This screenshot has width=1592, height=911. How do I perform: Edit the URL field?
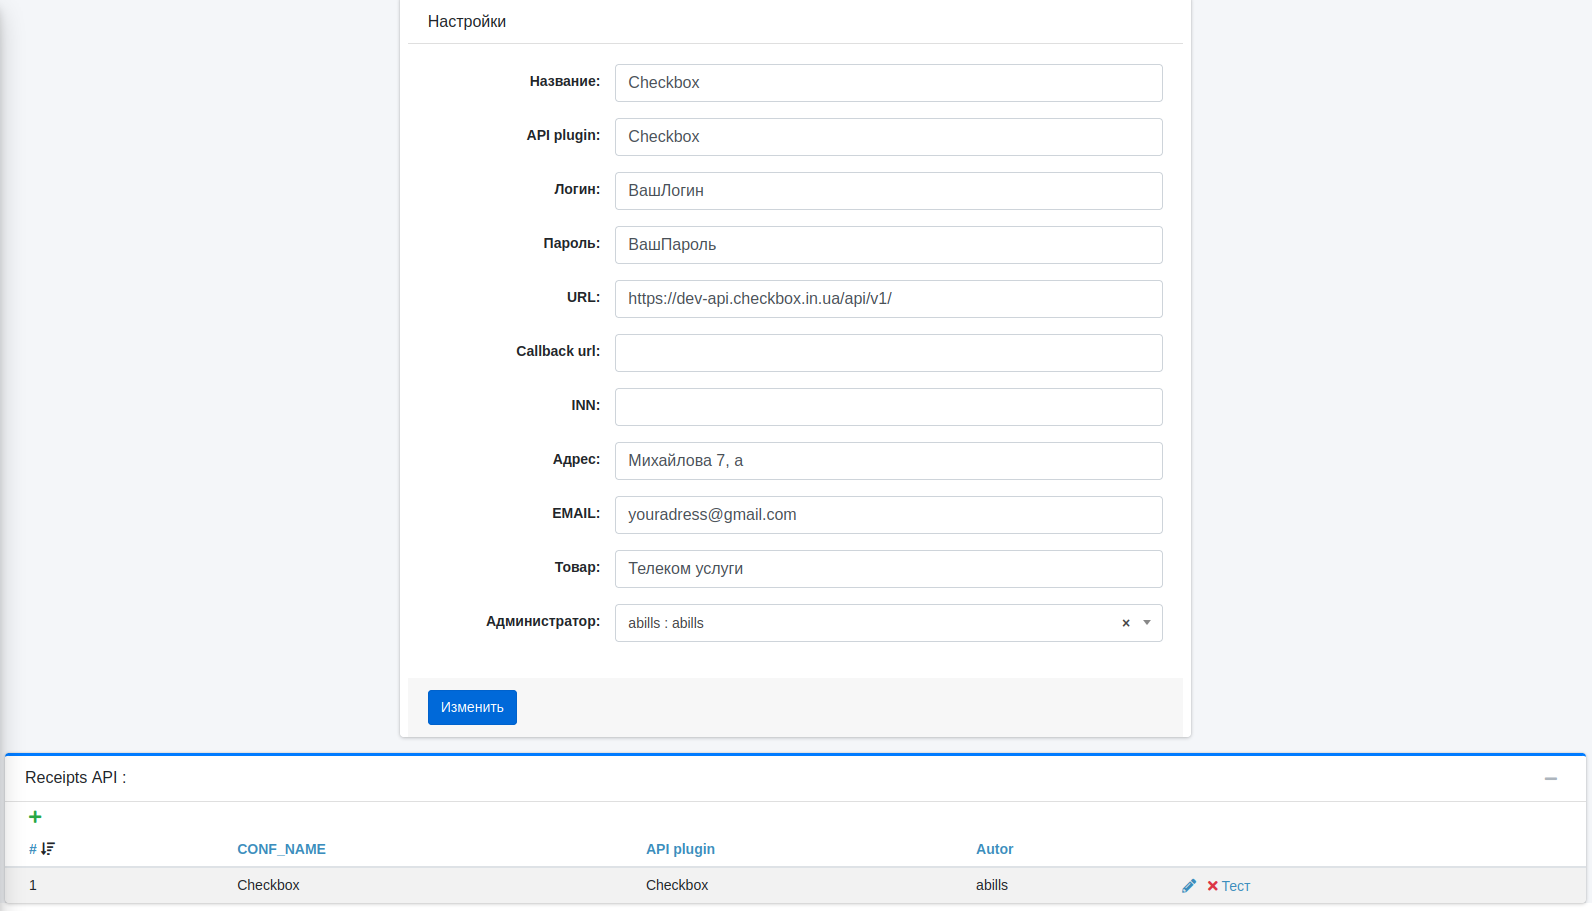tap(888, 299)
